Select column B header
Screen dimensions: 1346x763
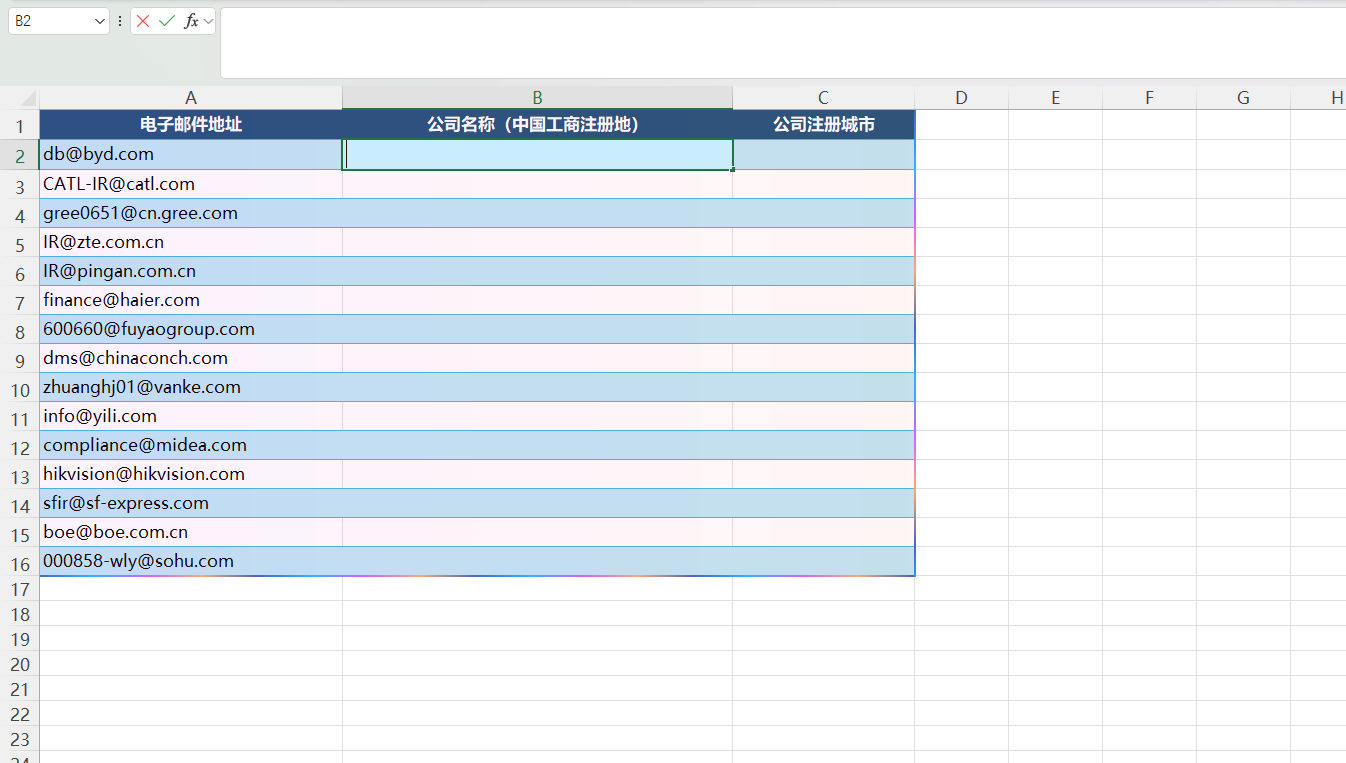[537, 98]
